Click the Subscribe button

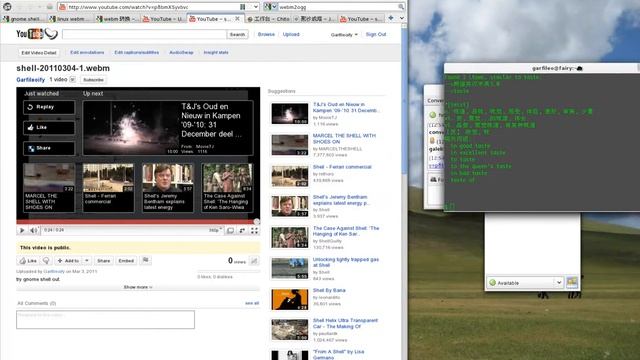93,80
